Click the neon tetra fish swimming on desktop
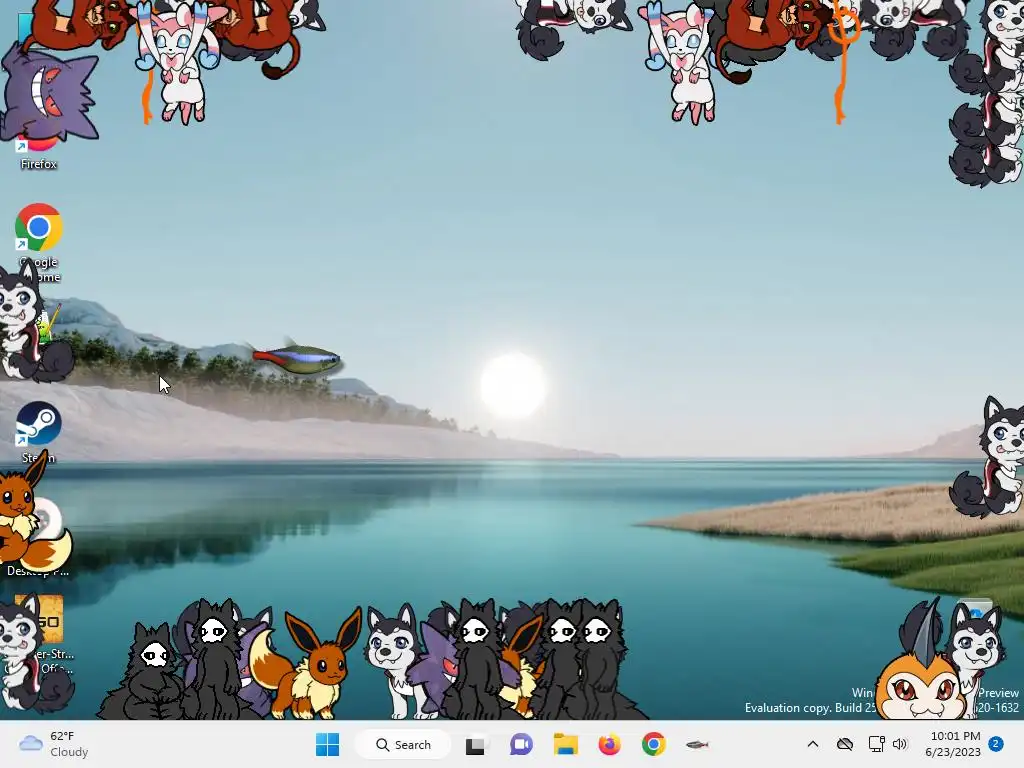The width and height of the screenshot is (1024, 768). point(297,357)
